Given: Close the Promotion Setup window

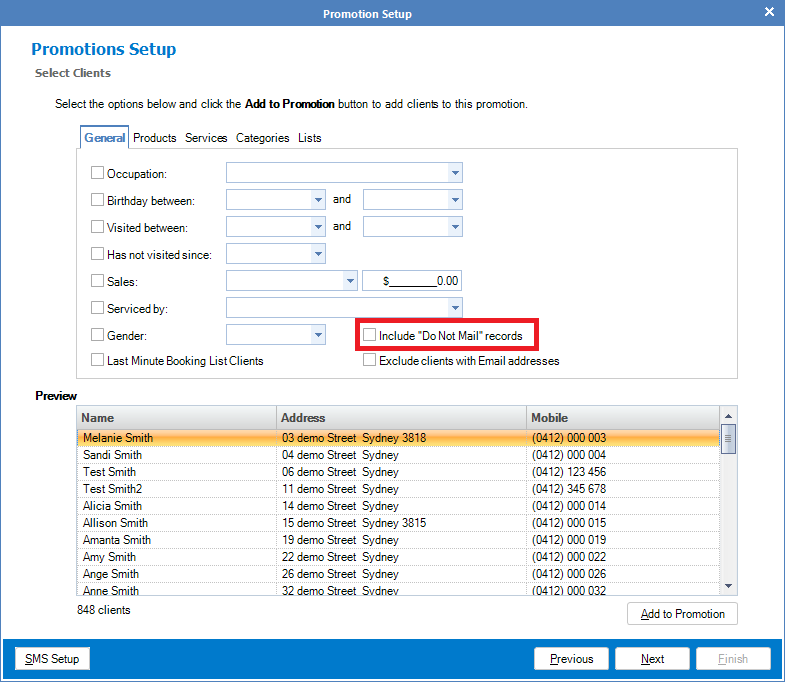Looking at the screenshot, I should [769, 13].
